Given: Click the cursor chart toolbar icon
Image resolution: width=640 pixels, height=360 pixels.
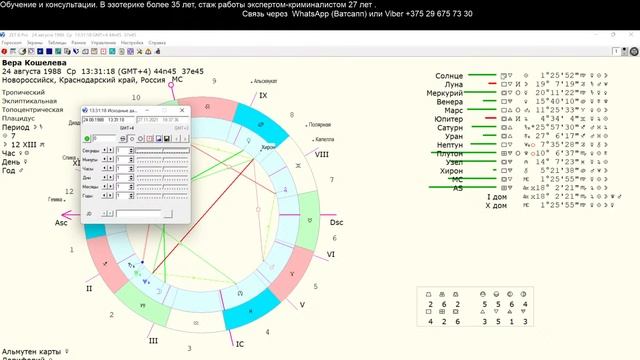Looking at the screenshot, I should pyautogui.click(x=31, y=51).
